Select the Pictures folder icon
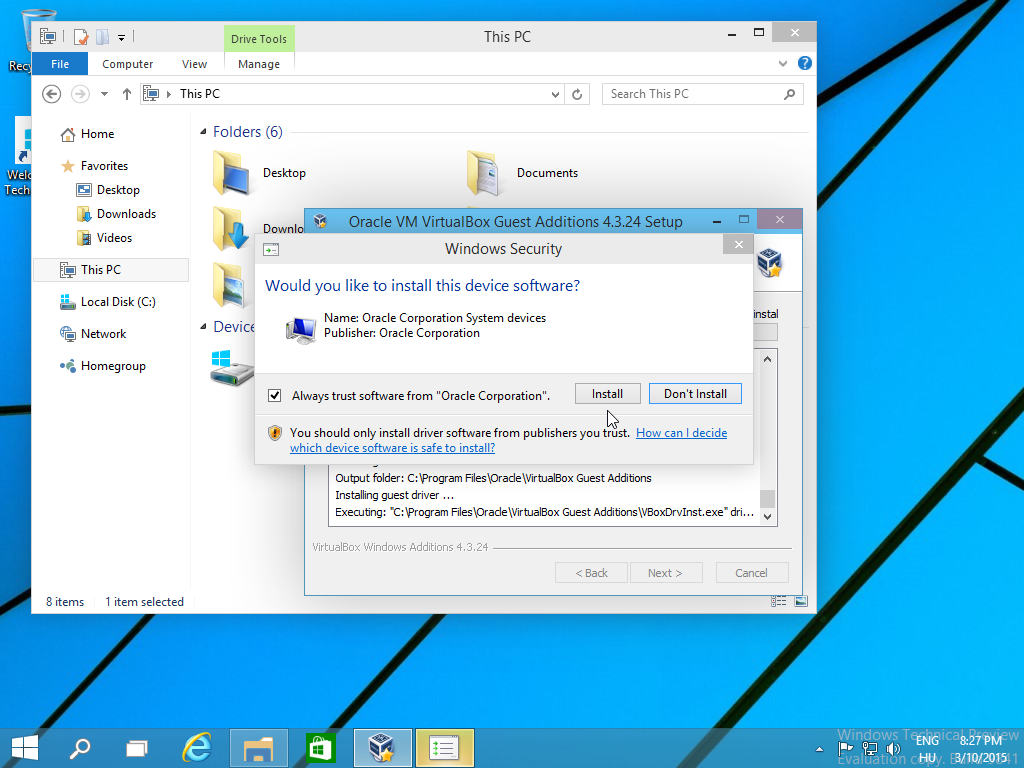The width and height of the screenshot is (1024, 768). coord(231,285)
